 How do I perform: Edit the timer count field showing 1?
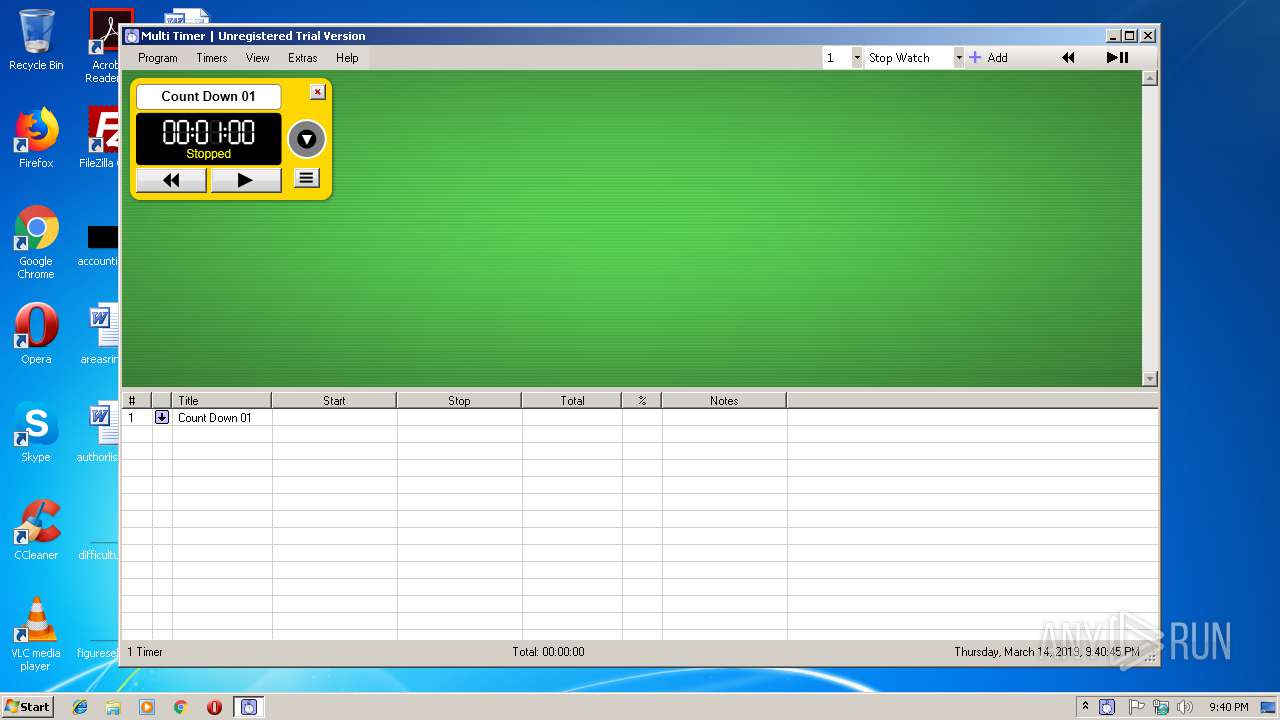836,58
